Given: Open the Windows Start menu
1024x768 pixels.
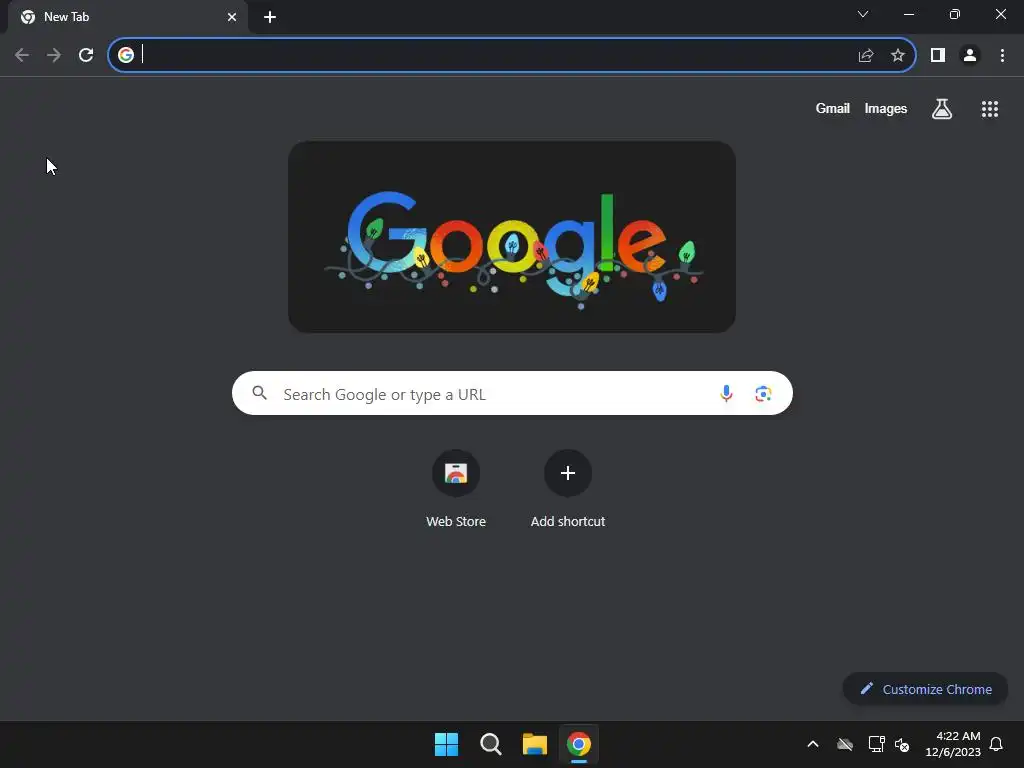Looking at the screenshot, I should tap(447, 744).
